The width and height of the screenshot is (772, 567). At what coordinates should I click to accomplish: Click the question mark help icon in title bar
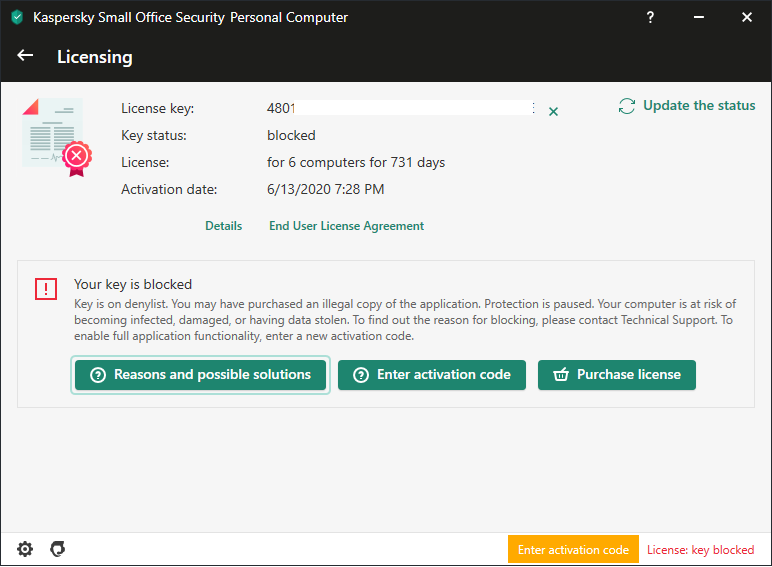click(x=653, y=17)
